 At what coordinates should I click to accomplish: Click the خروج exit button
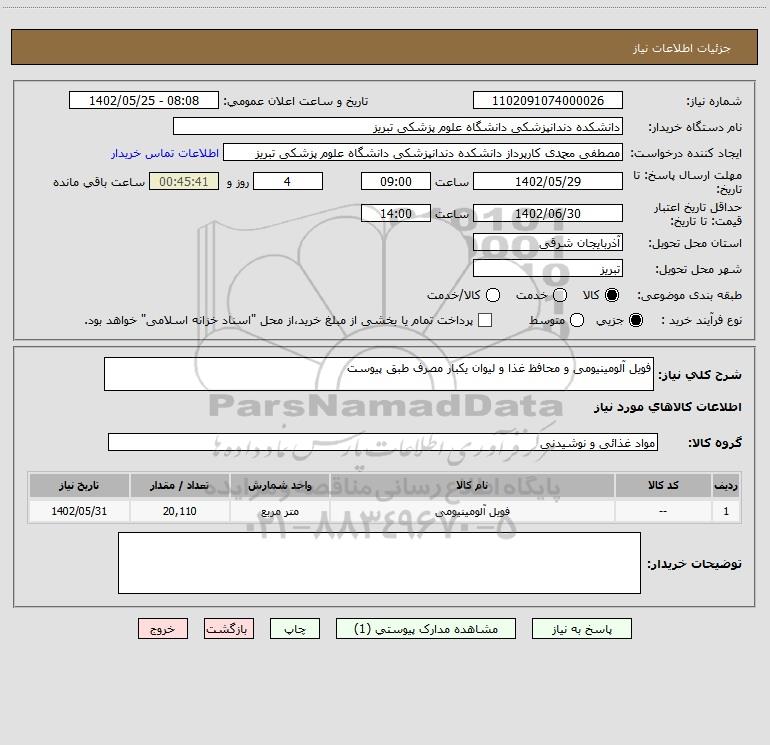[x=163, y=629]
